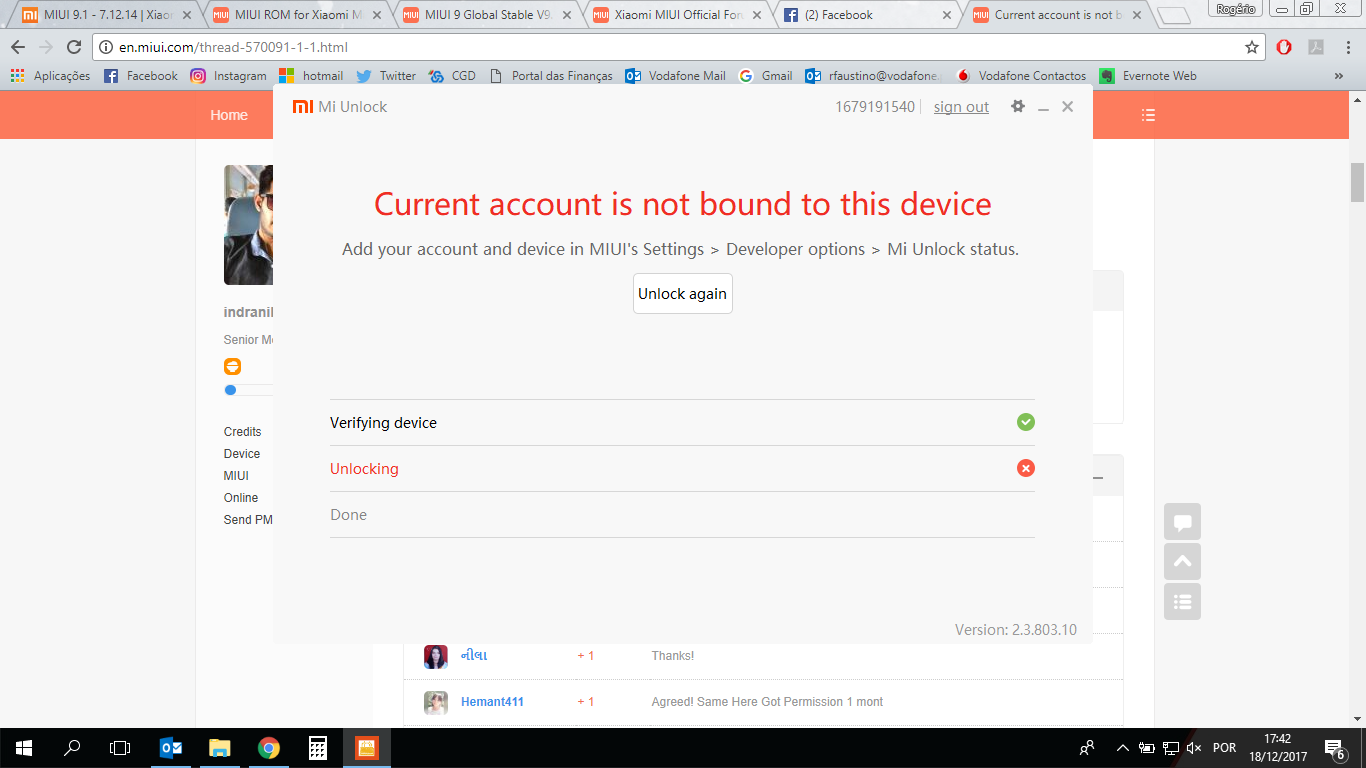Open Task View on the taskbar
Viewport: 1366px width, 768px height.
point(120,748)
